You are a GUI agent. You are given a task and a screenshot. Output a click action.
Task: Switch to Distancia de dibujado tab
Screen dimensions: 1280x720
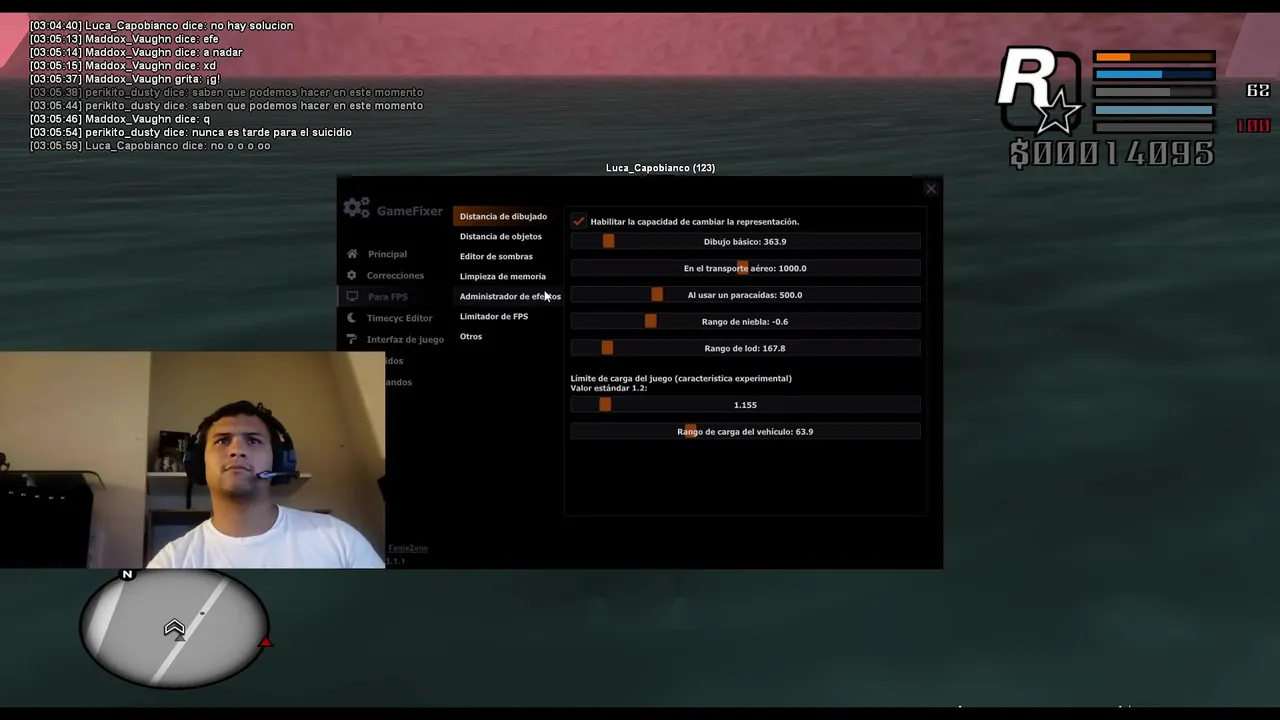[503, 216]
